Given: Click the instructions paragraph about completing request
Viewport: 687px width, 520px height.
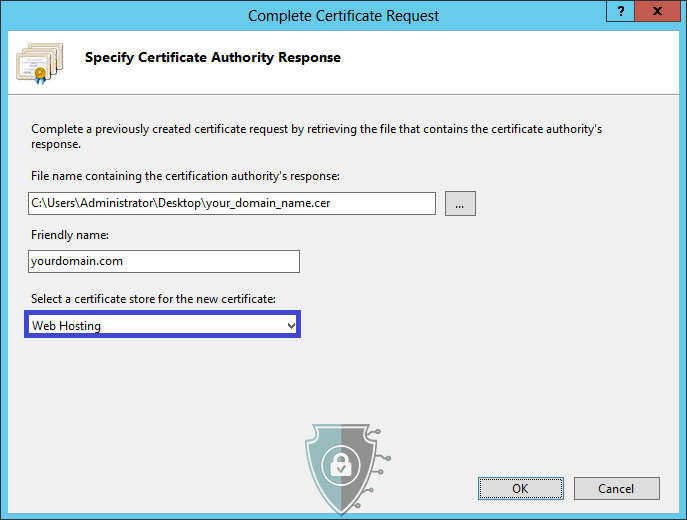Looking at the screenshot, I should click(x=316, y=136).
